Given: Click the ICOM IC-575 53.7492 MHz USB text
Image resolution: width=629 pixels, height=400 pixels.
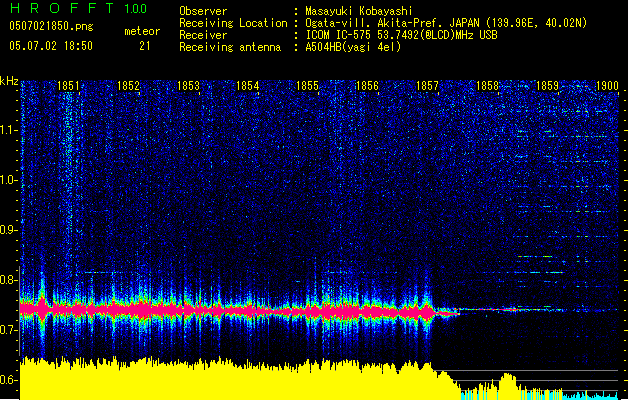Looking at the screenshot, I should coord(402,35).
